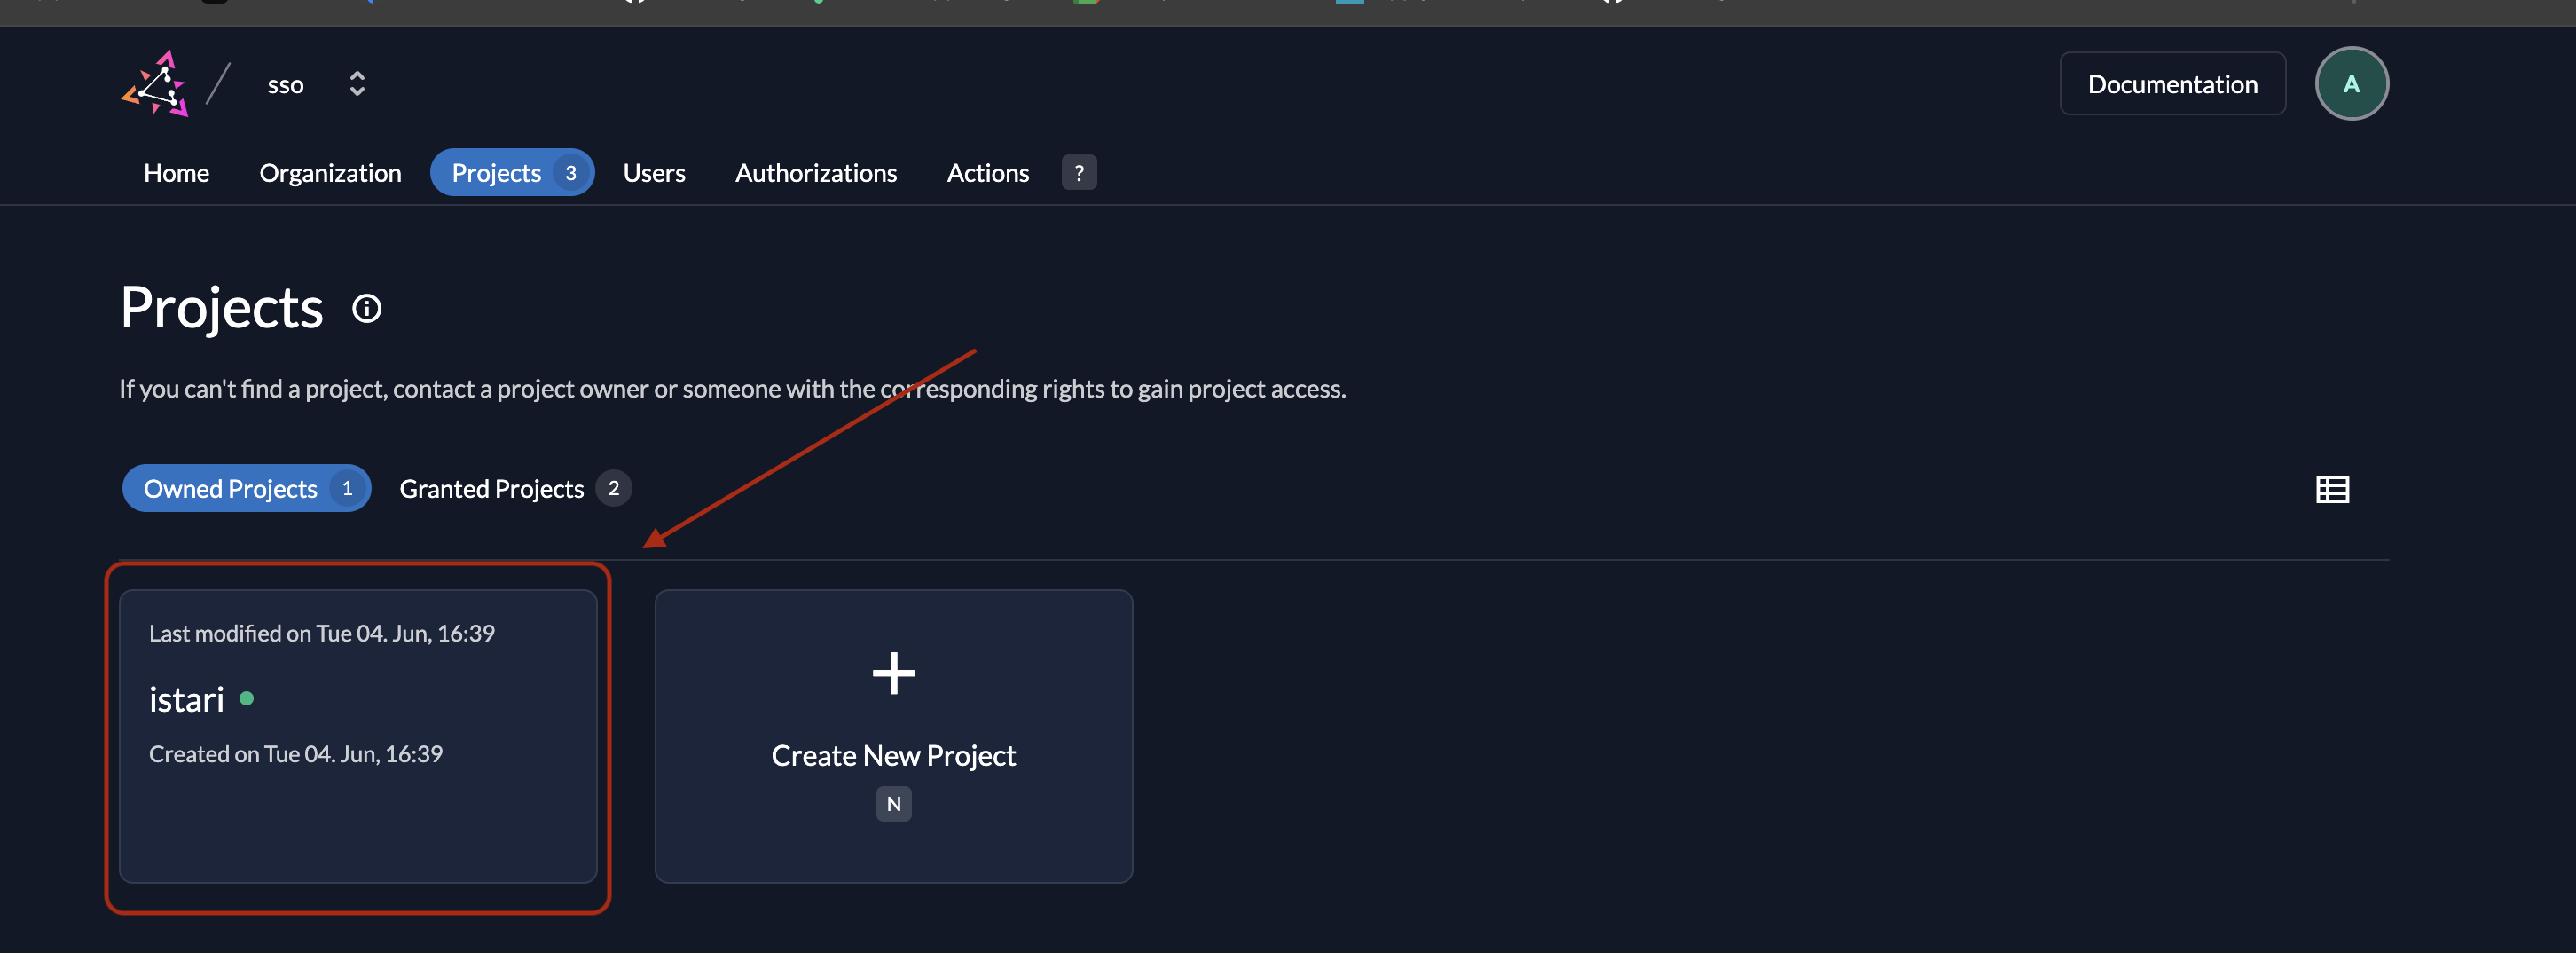Open the Projects info tooltip icon
This screenshot has width=2576, height=953.
pos(367,308)
